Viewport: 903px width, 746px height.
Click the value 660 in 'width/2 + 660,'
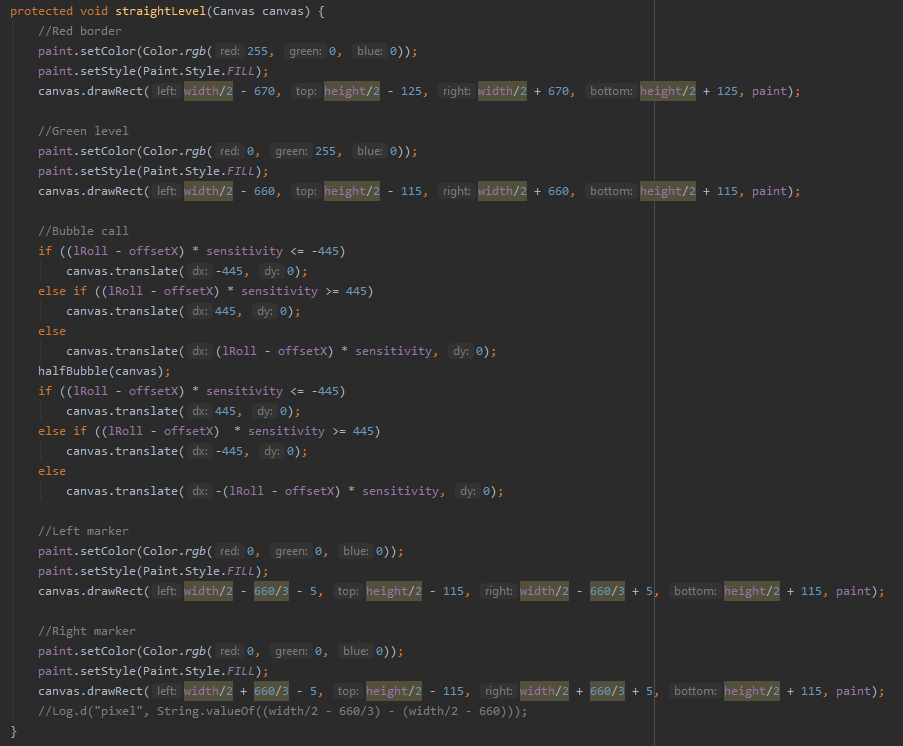coord(559,191)
